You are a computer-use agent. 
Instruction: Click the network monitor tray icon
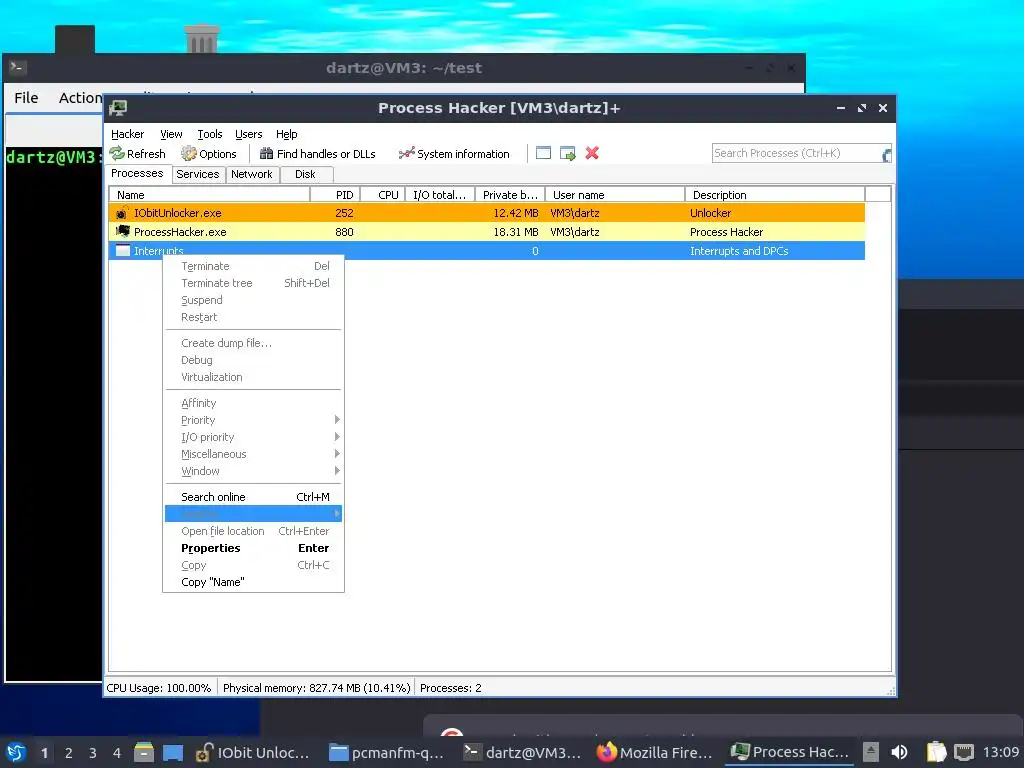(x=964, y=752)
